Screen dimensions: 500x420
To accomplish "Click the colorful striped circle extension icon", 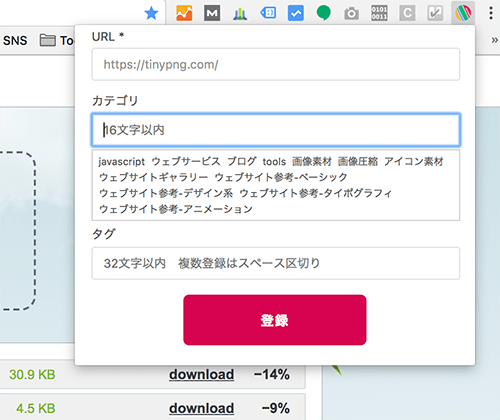I will click(463, 13).
